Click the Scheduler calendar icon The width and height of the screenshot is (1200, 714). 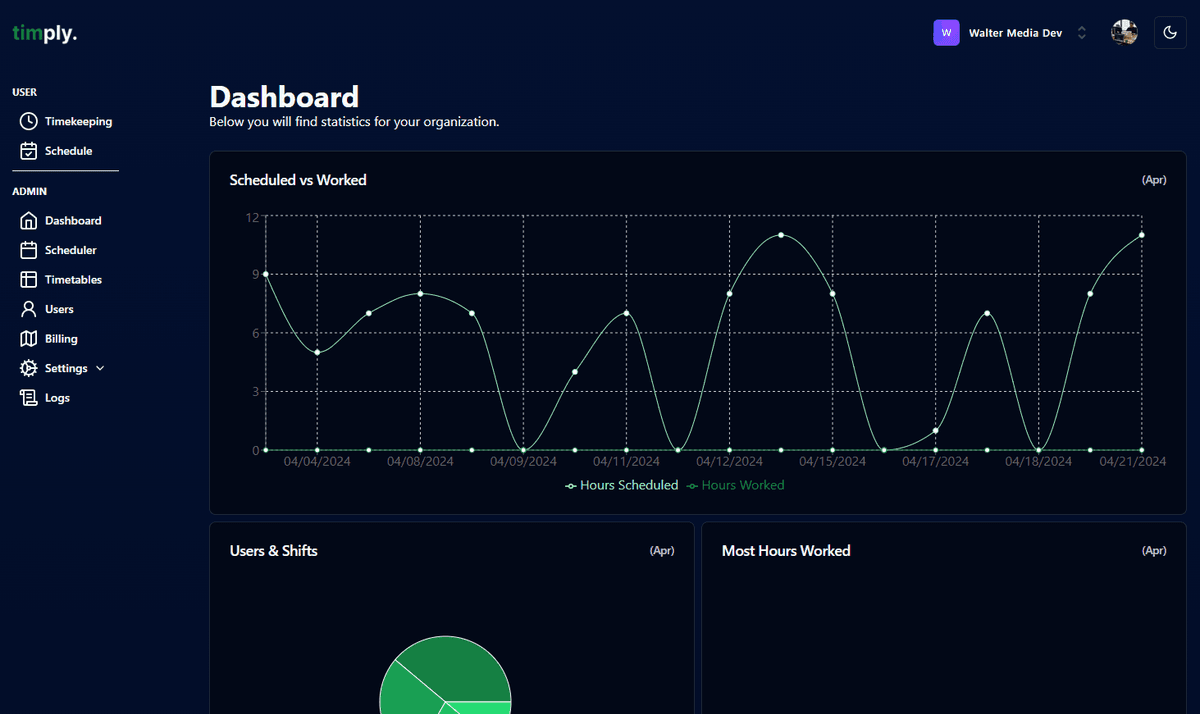[x=28, y=250]
